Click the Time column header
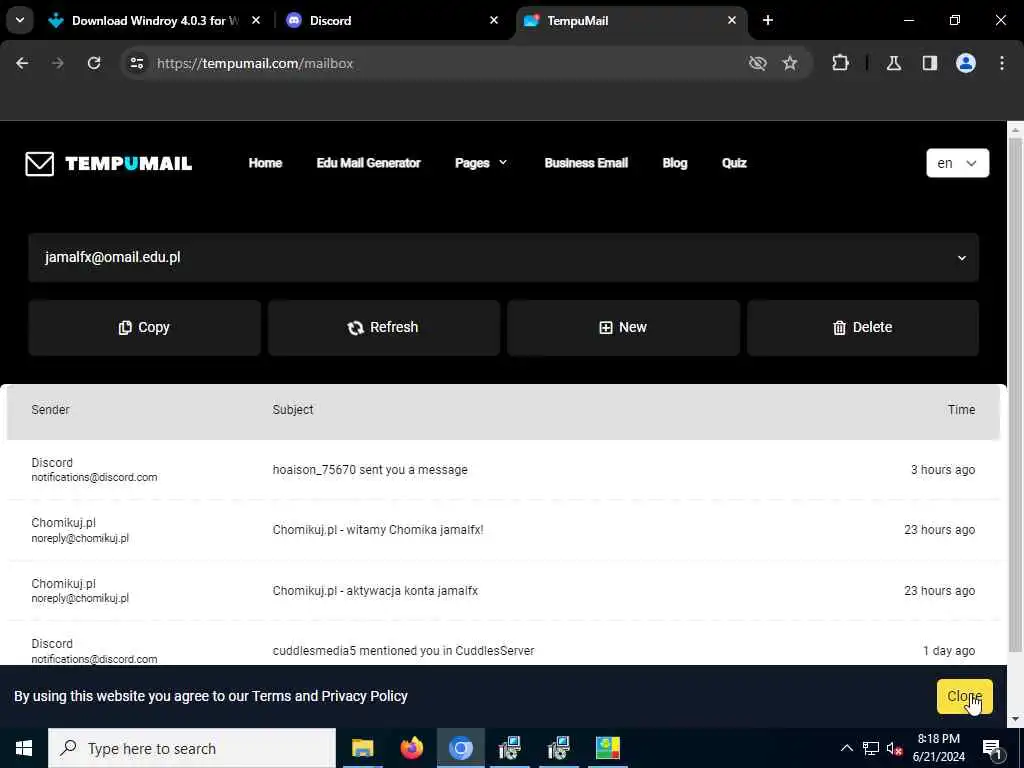The width and height of the screenshot is (1024, 768). coord(961,409)
